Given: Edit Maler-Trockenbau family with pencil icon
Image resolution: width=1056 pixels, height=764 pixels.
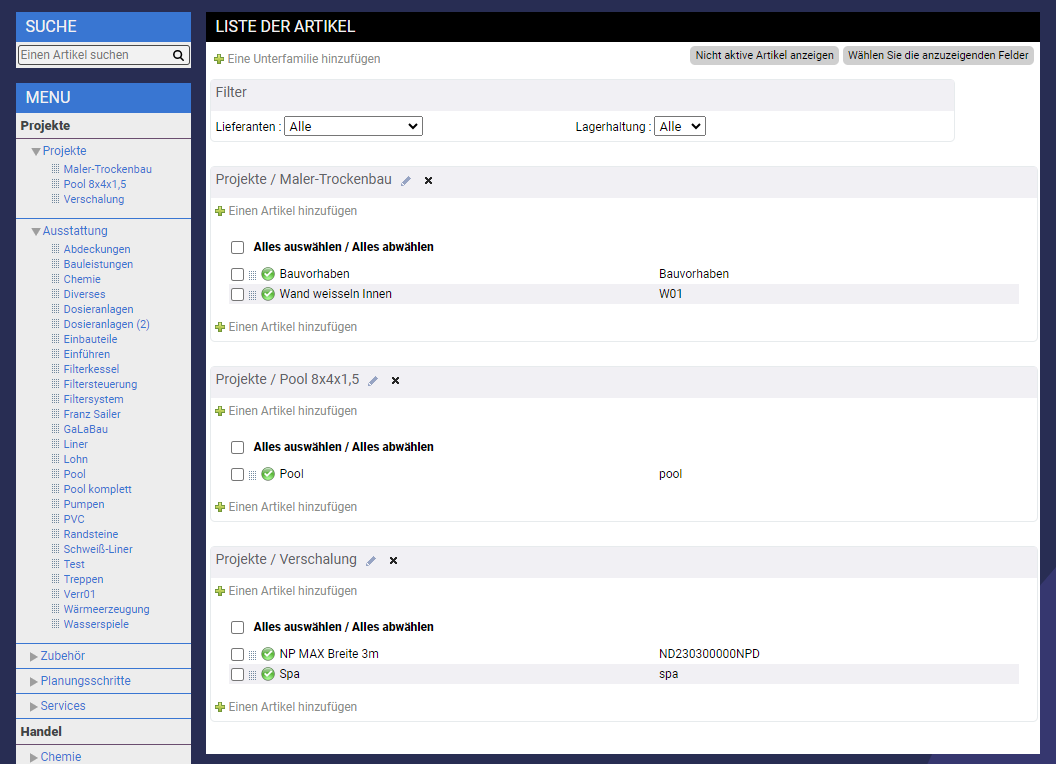Looking at the screenshot, I should 406,181.
